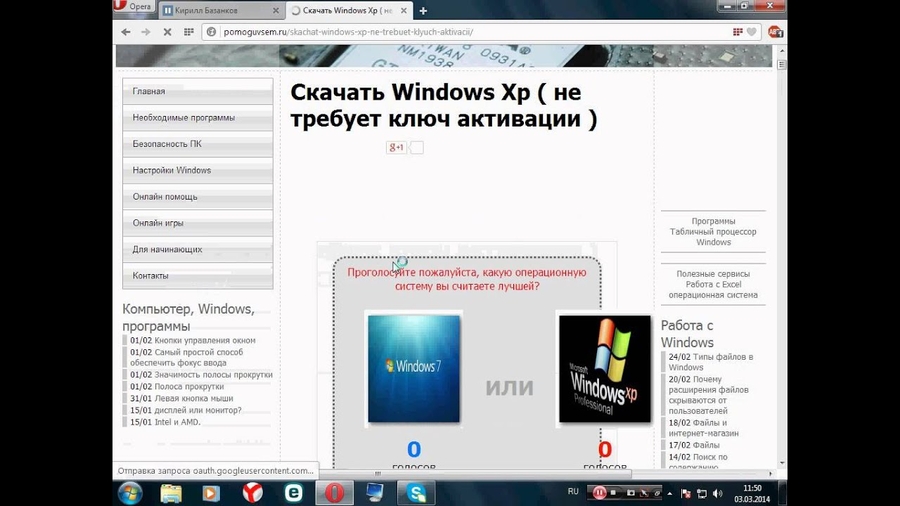This screenshot has width=900, height=506.
Task: Open a new browser tab
Action: (423, 10)
